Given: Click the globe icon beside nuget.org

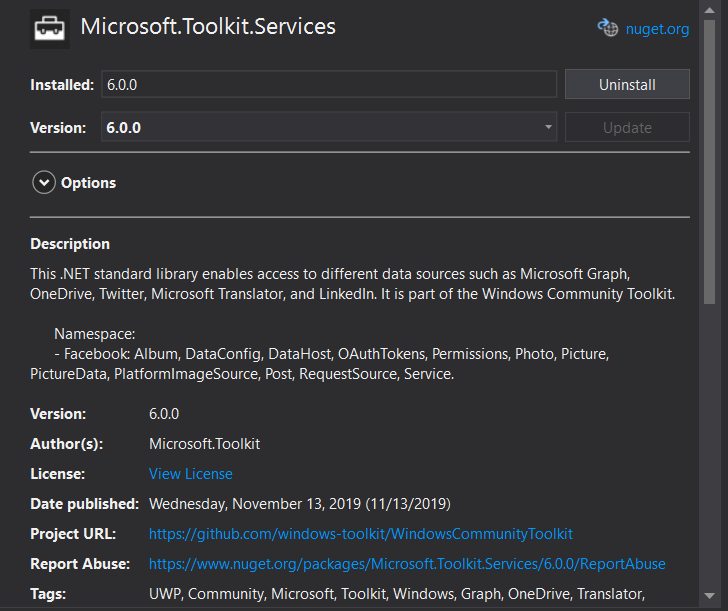Looking at the screenshot, I should [x=608, y=28].
